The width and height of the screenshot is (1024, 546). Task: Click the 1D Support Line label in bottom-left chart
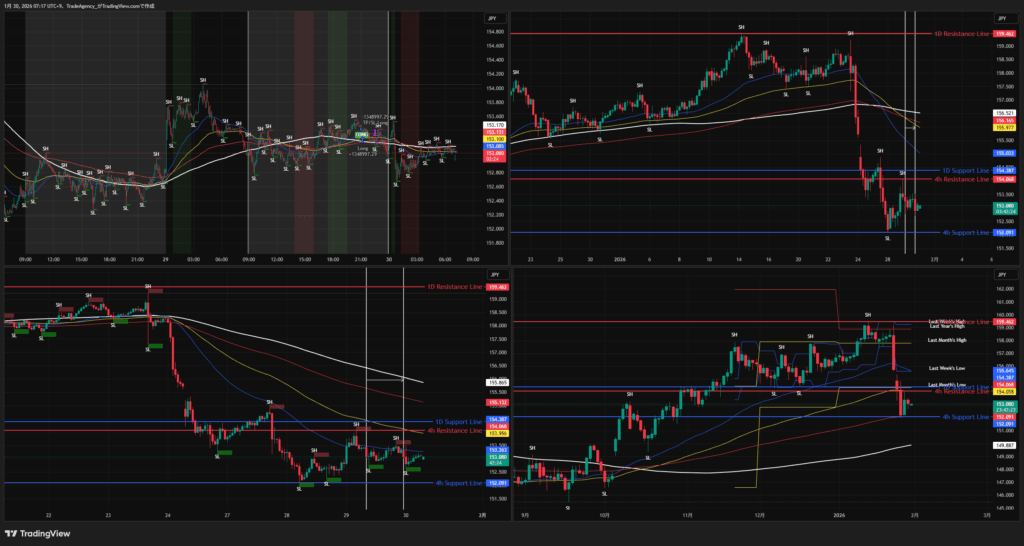click(x=459, y=421)
